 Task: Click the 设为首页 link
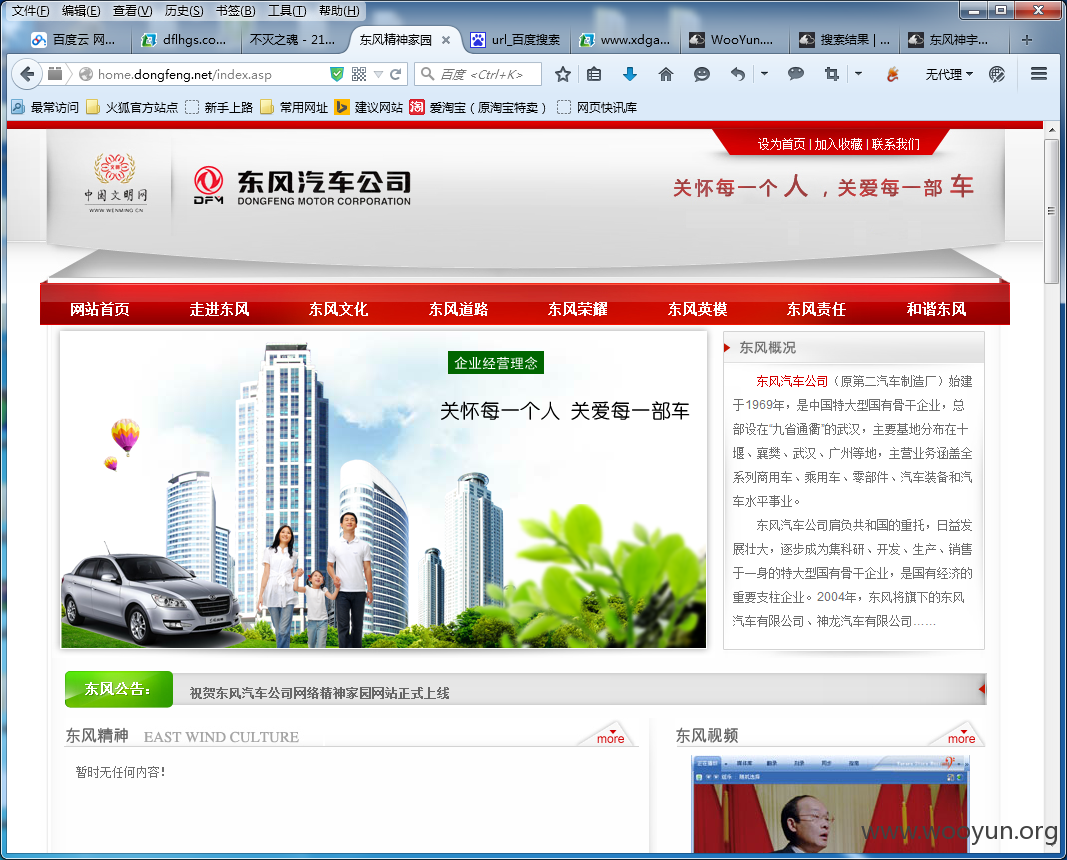781,144
